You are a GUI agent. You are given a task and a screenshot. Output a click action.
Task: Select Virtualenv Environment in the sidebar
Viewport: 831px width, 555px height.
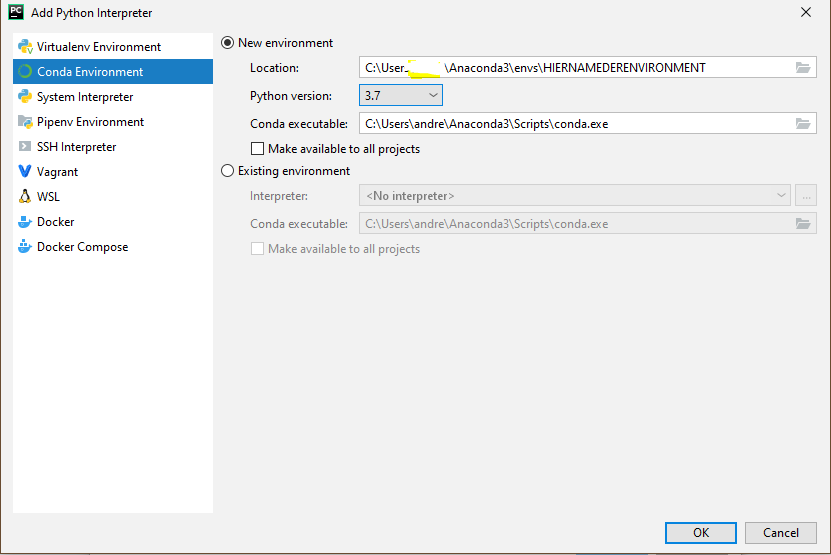pos(113,47)
